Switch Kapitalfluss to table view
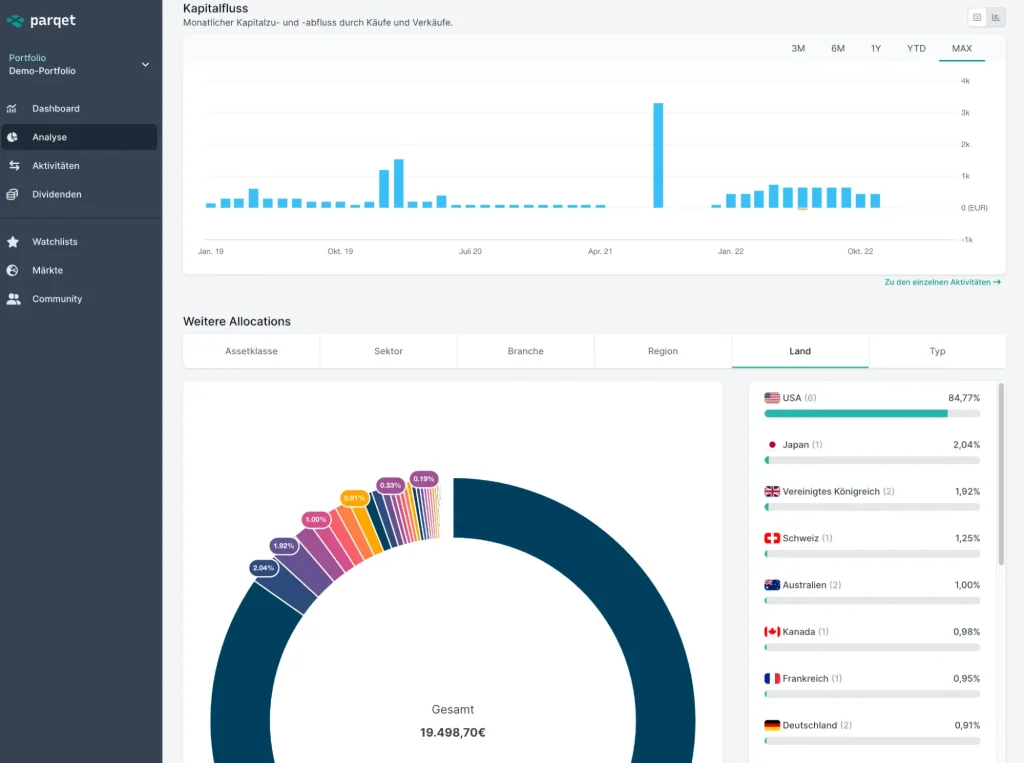 pos(977,17)
